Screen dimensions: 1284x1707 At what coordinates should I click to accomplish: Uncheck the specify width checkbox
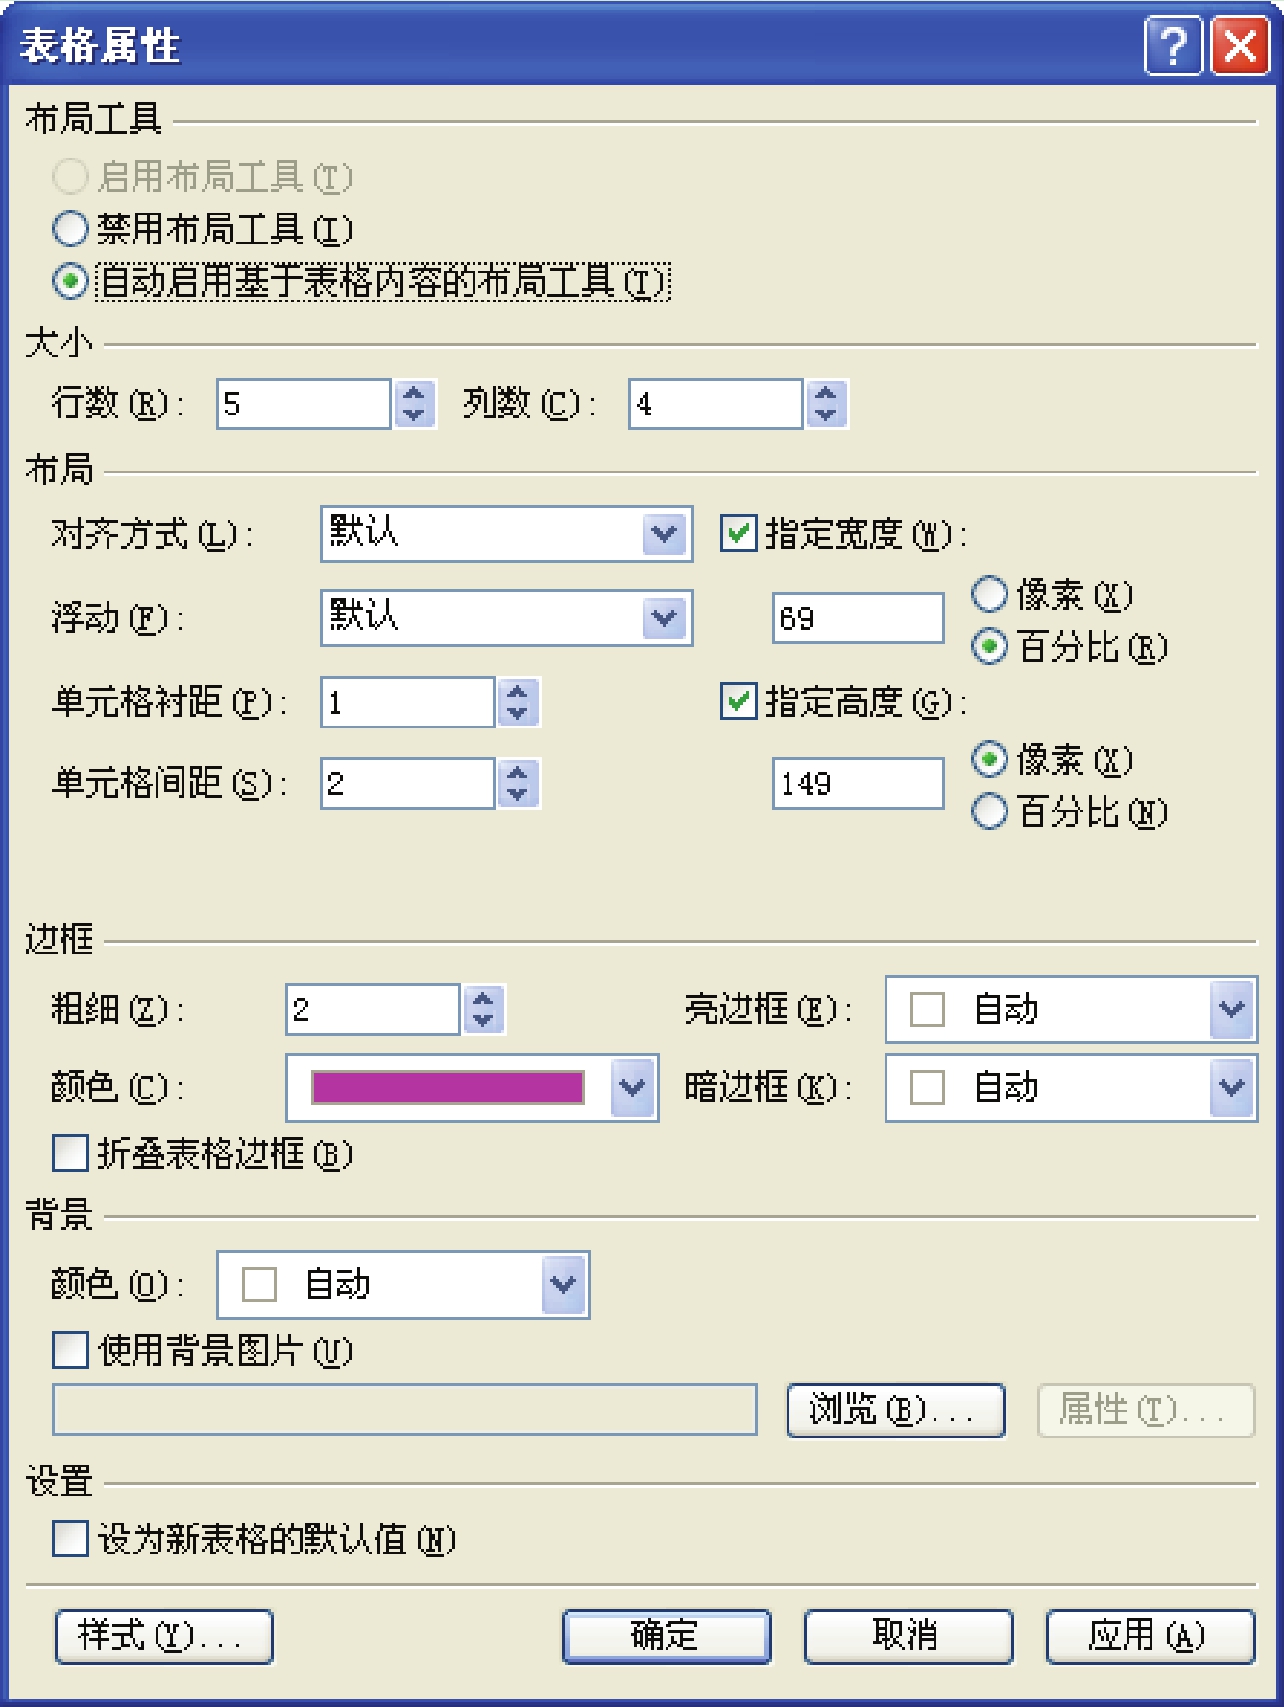[738, 533]
